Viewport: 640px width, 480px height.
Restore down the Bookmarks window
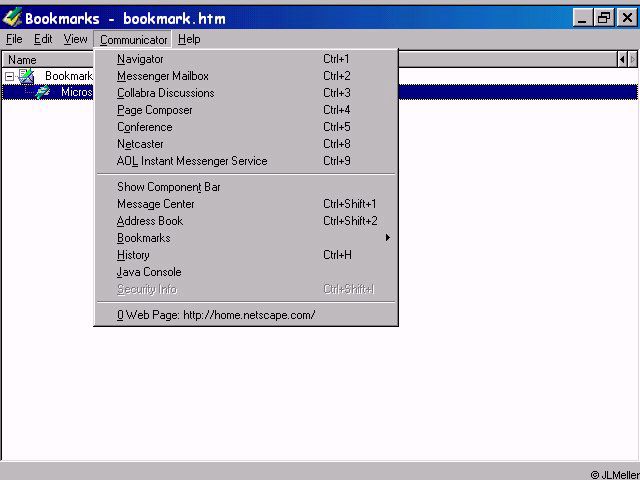[604, 18]
